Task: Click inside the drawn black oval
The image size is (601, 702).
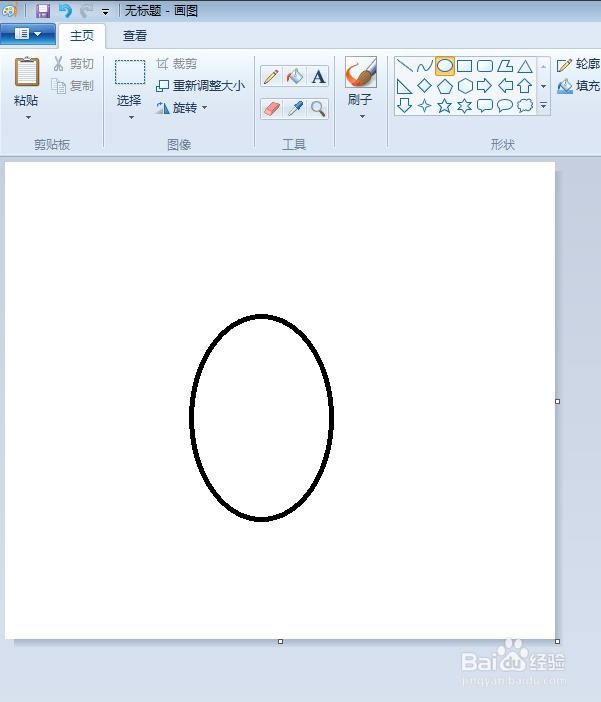Action: (x=262, y=418)
